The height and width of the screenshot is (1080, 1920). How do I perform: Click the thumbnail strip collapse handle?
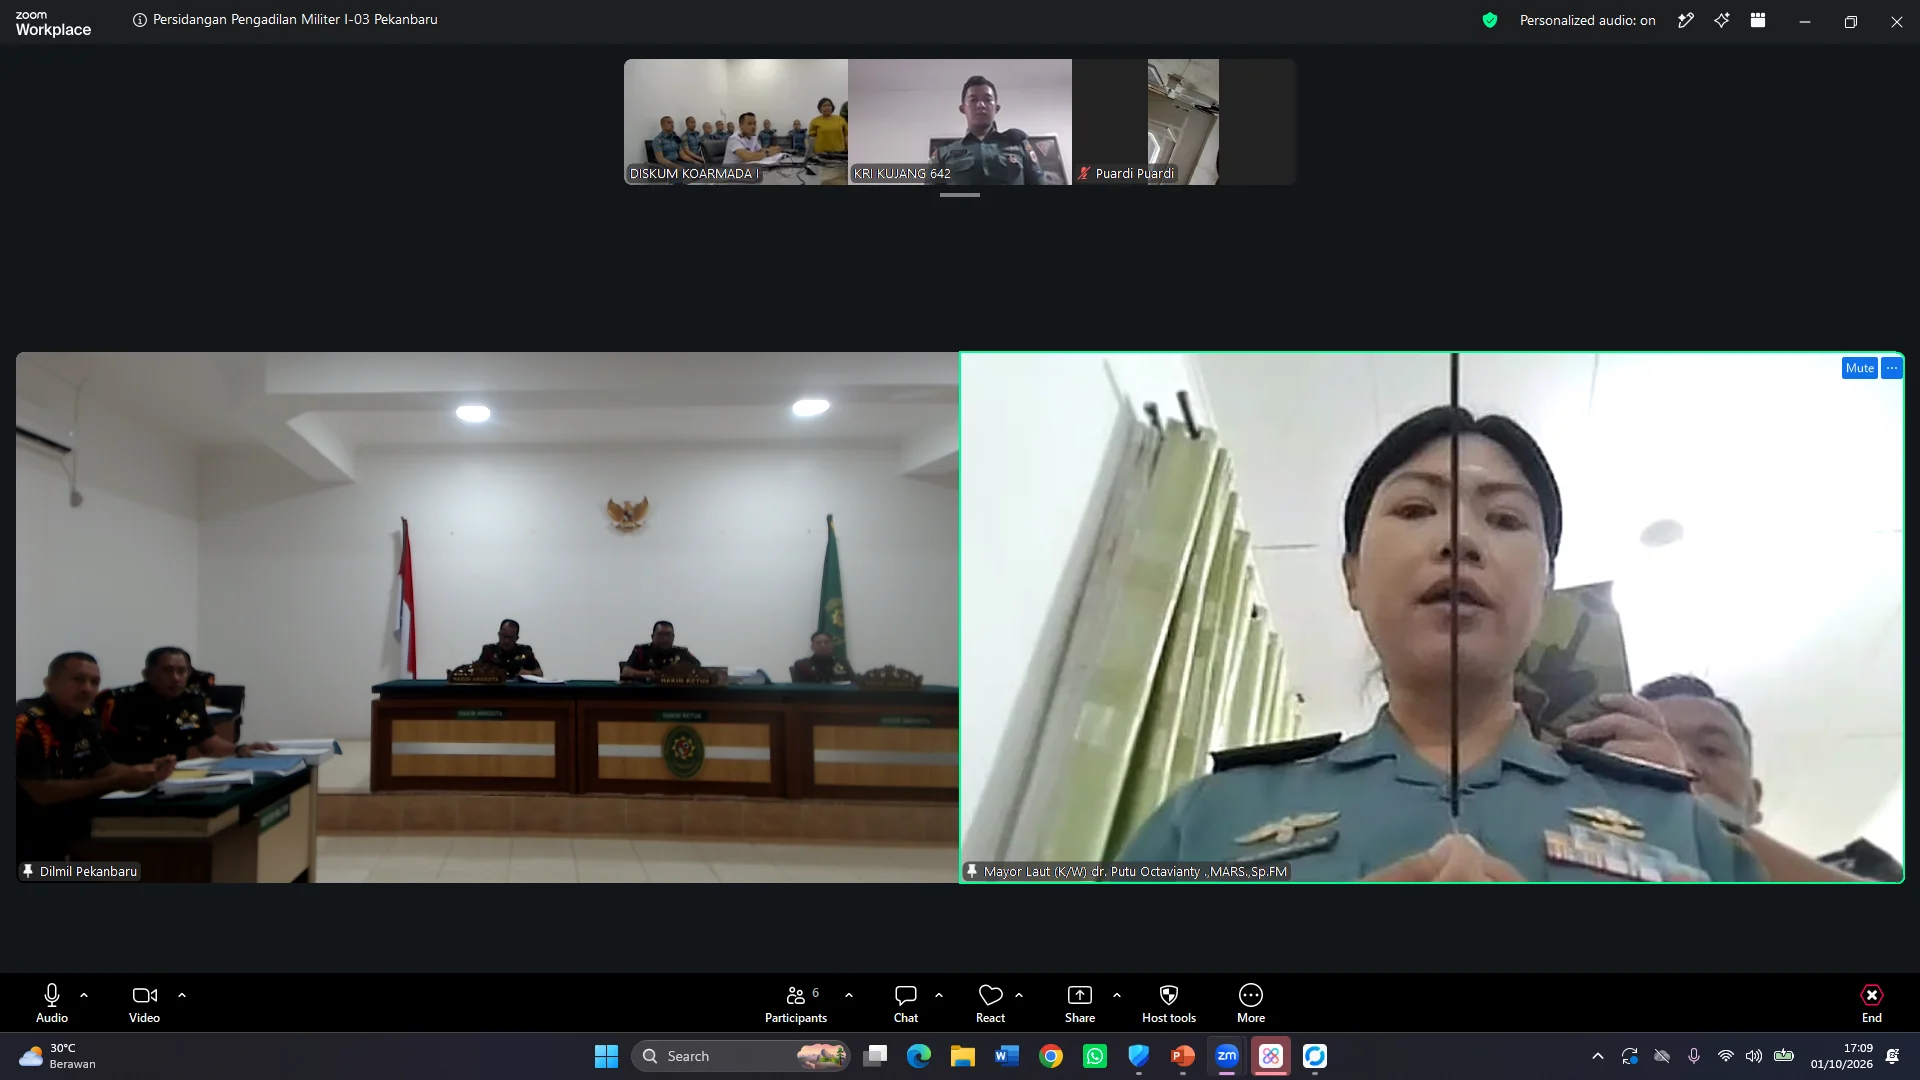[x=960, y=195]
